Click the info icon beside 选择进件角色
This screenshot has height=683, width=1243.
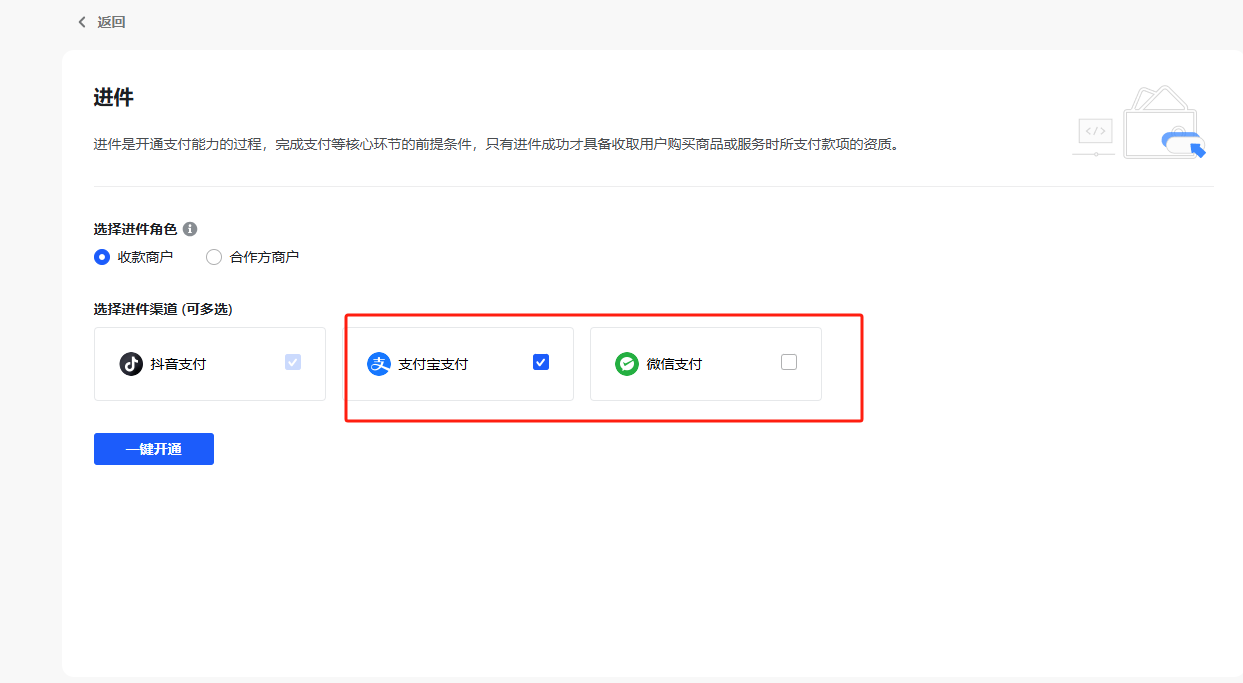coord(190,229)
